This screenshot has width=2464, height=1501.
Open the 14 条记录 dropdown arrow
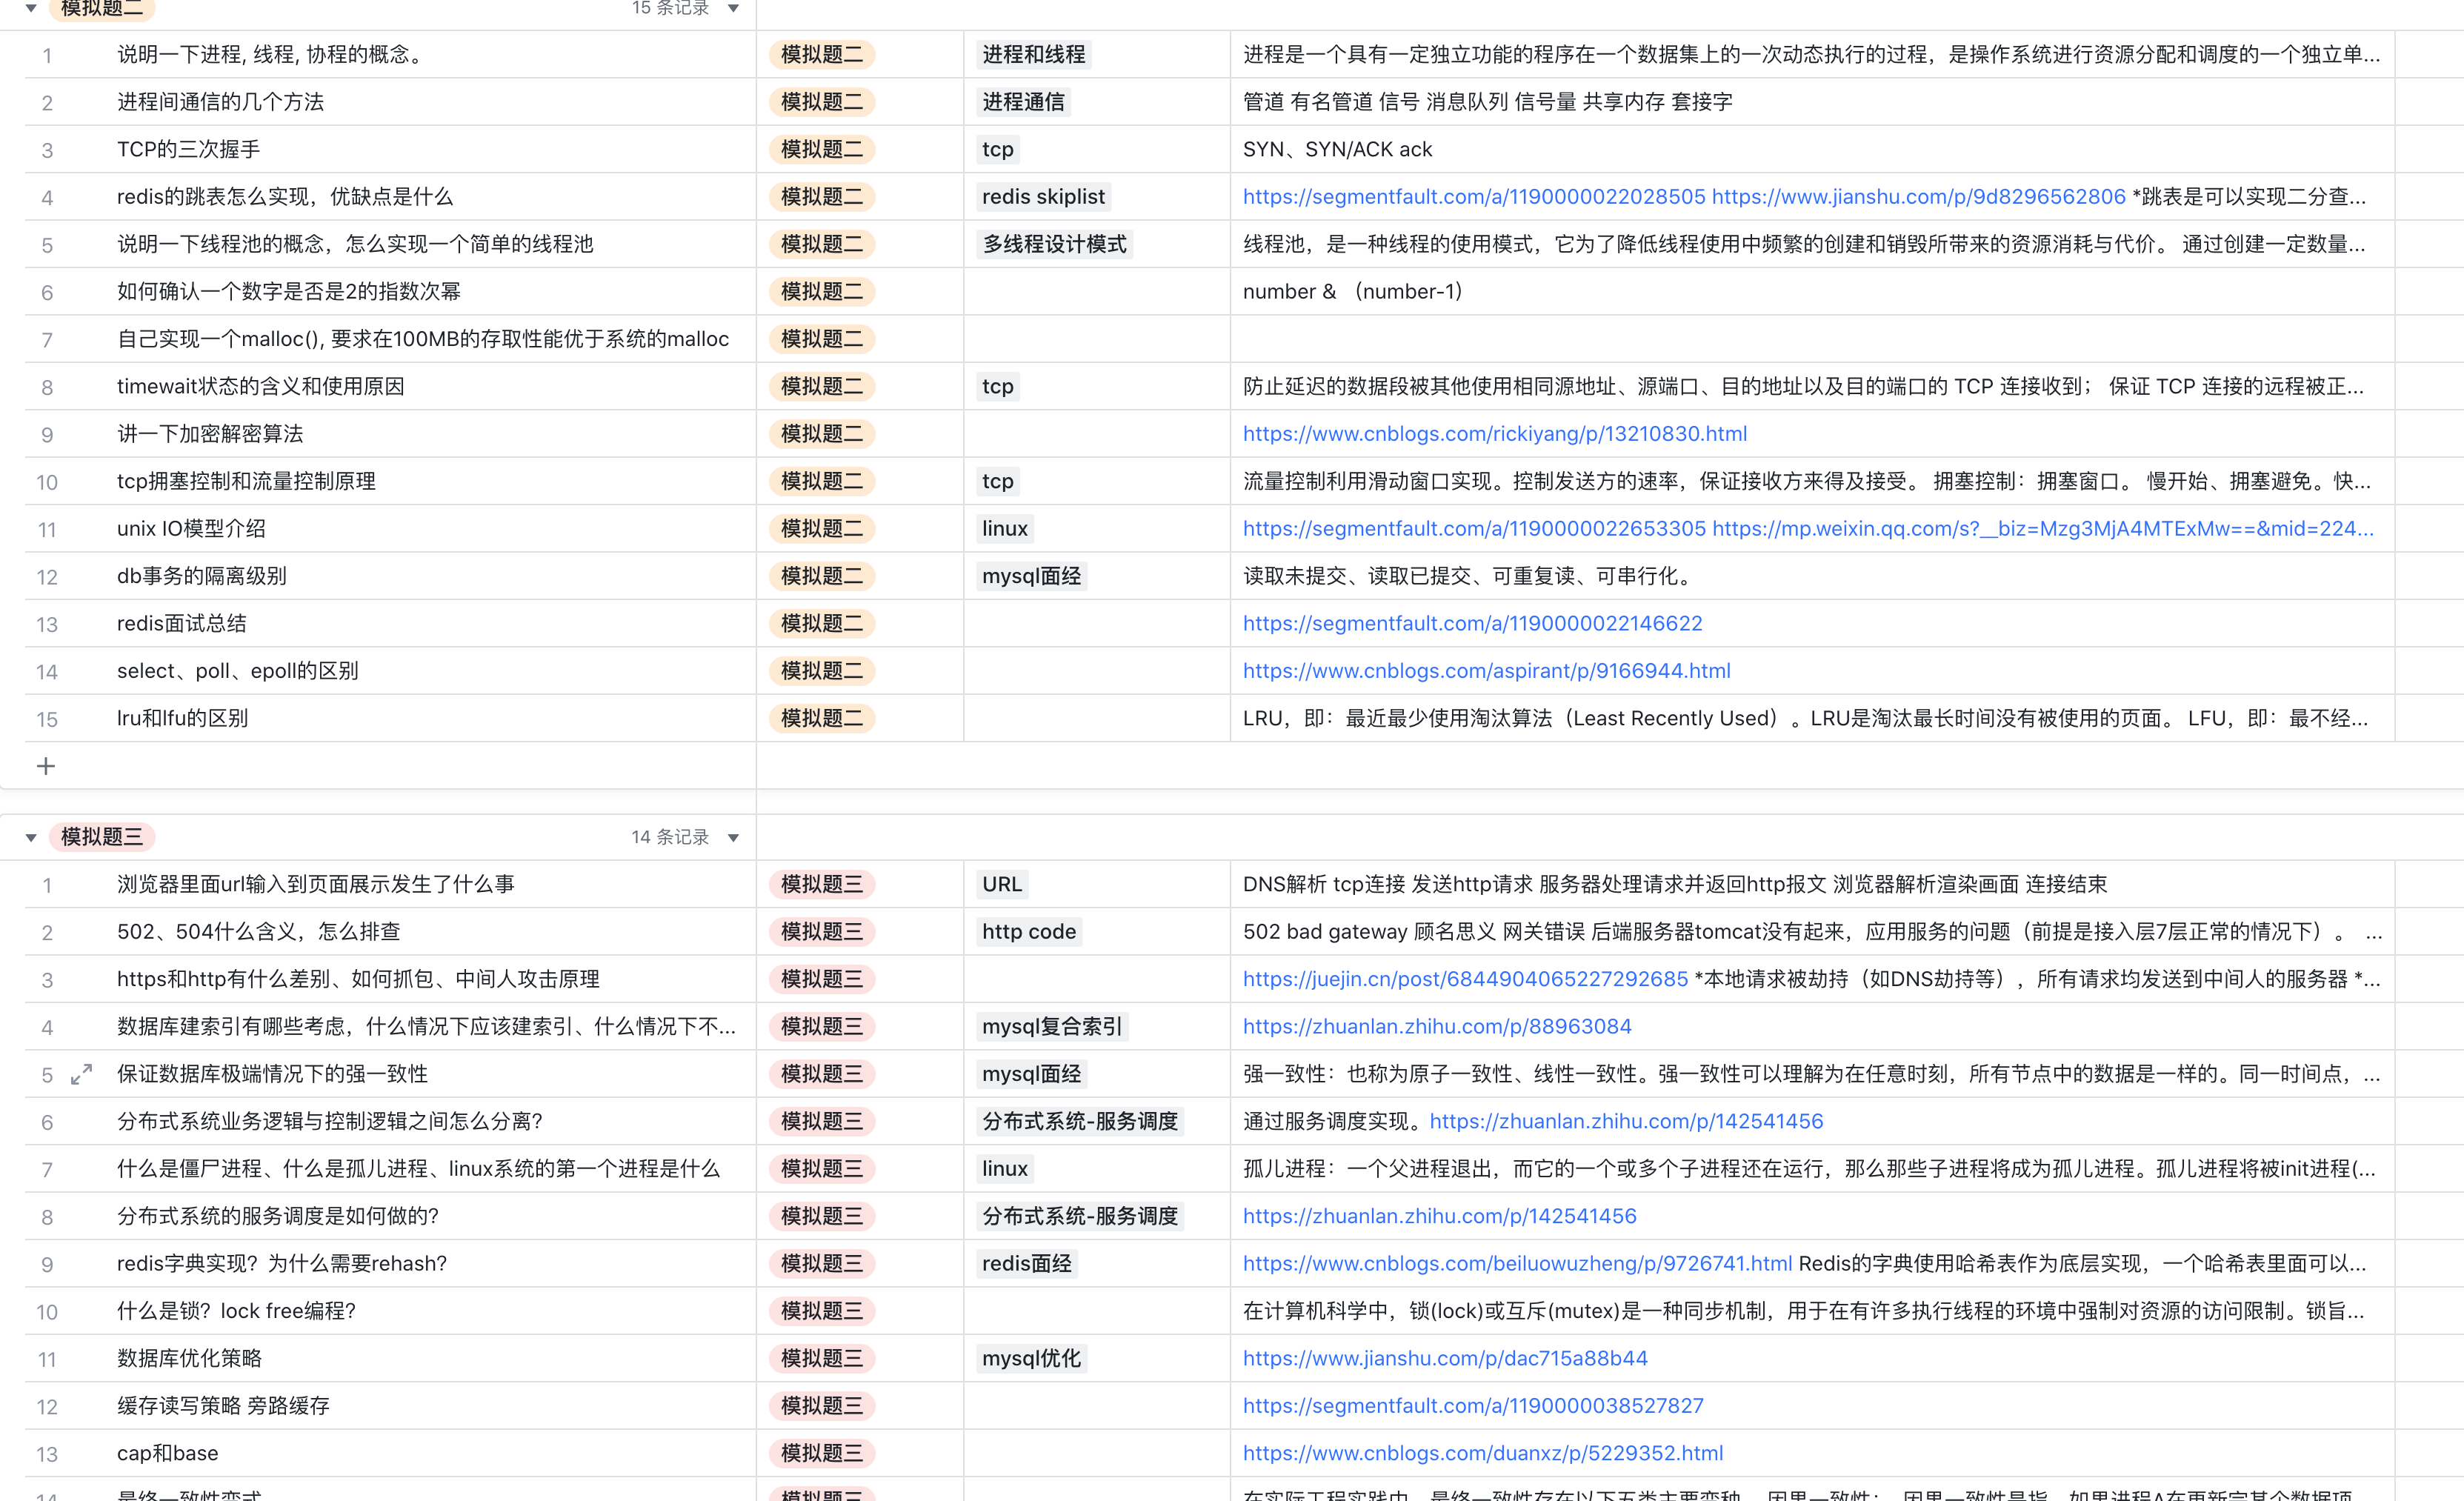(x=733, y=838)
